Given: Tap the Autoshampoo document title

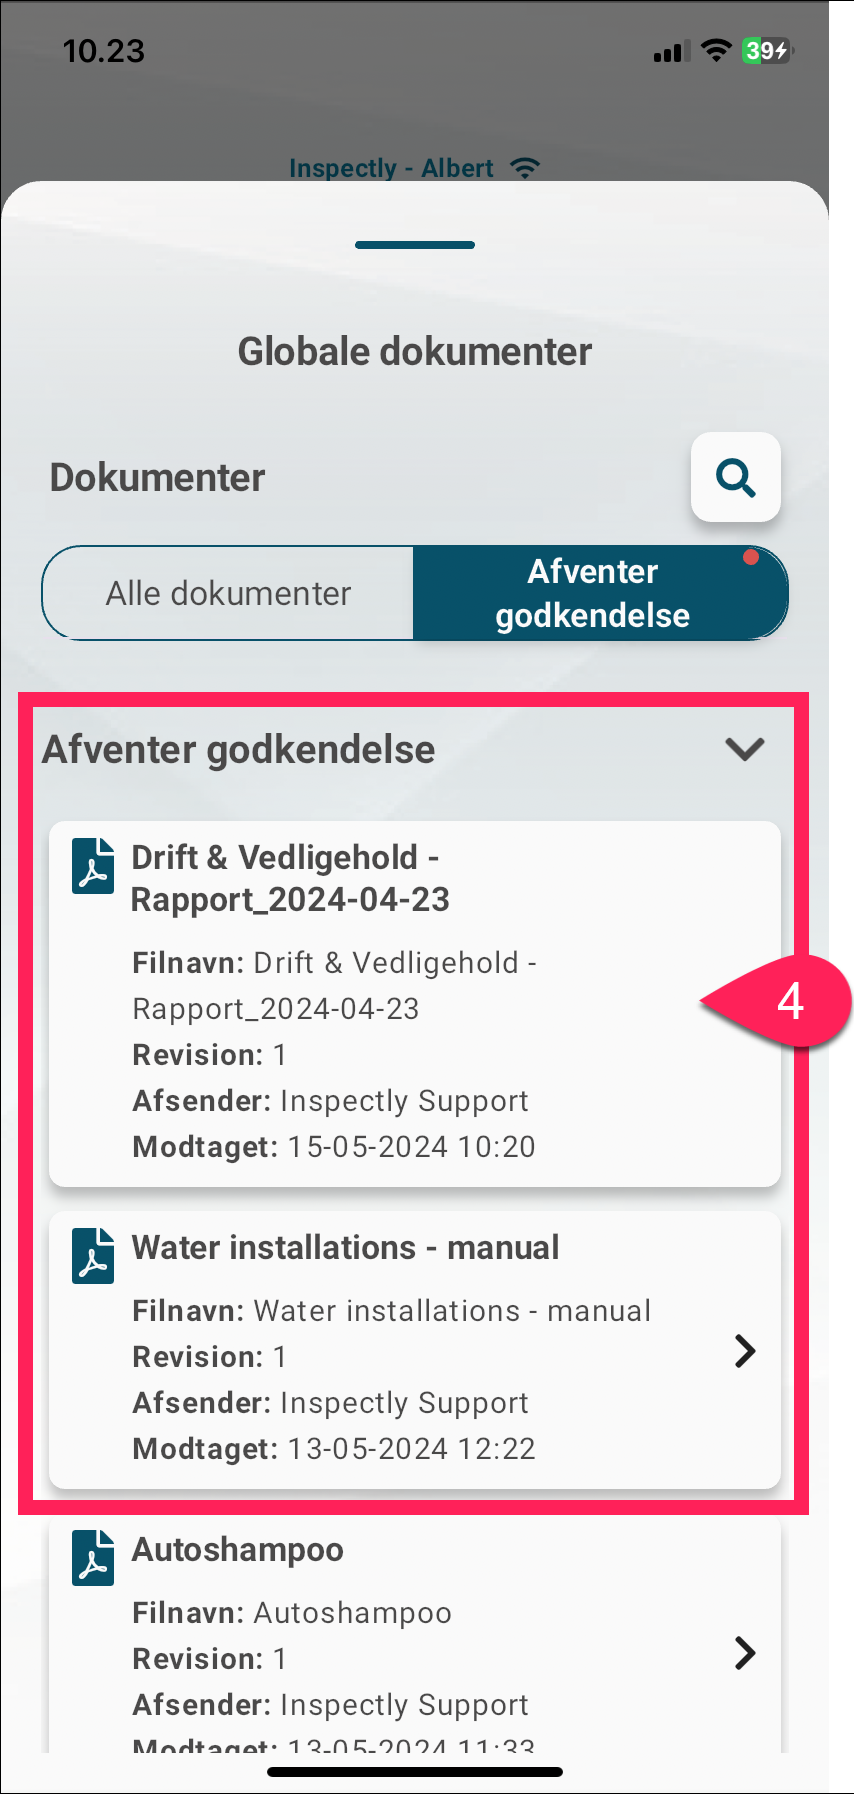Looking at the screenshot, I should pos(238,1550).
